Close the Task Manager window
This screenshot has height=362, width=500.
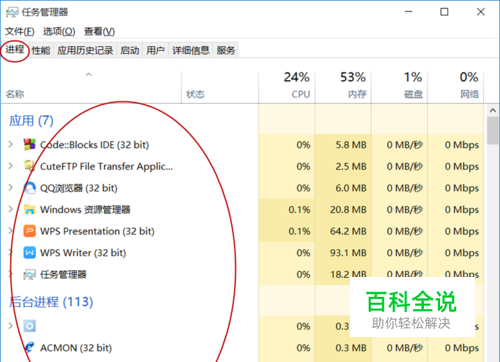pyautogui.click(x=480, y=12)
